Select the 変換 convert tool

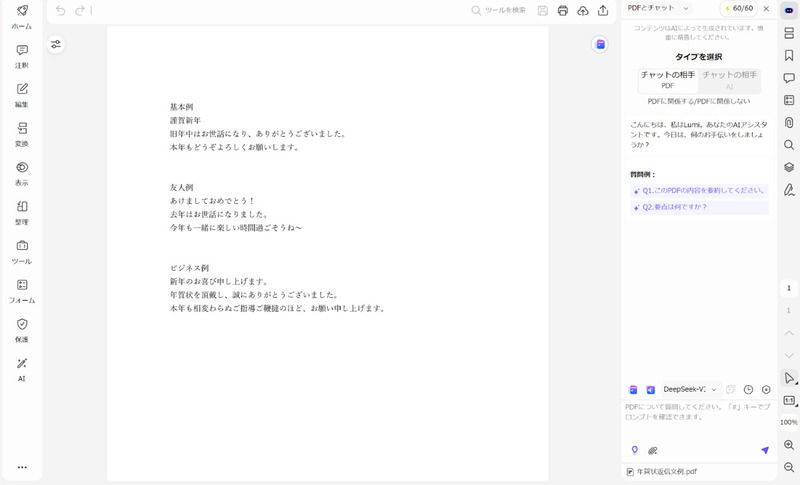pos(21,133)
